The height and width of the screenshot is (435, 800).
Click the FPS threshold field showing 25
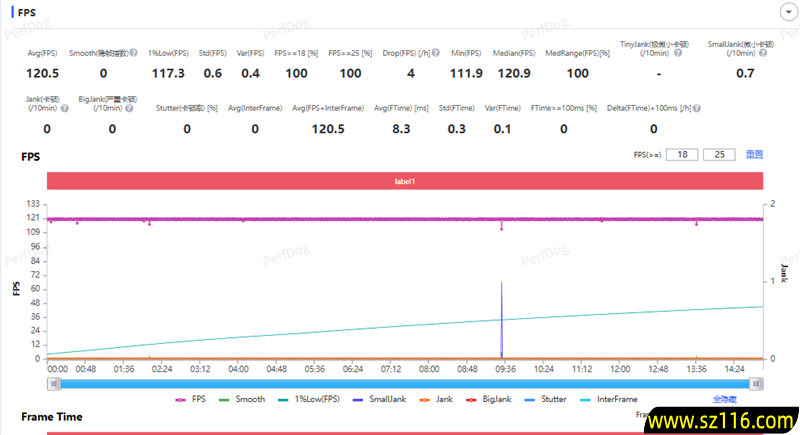click(719, 154)
